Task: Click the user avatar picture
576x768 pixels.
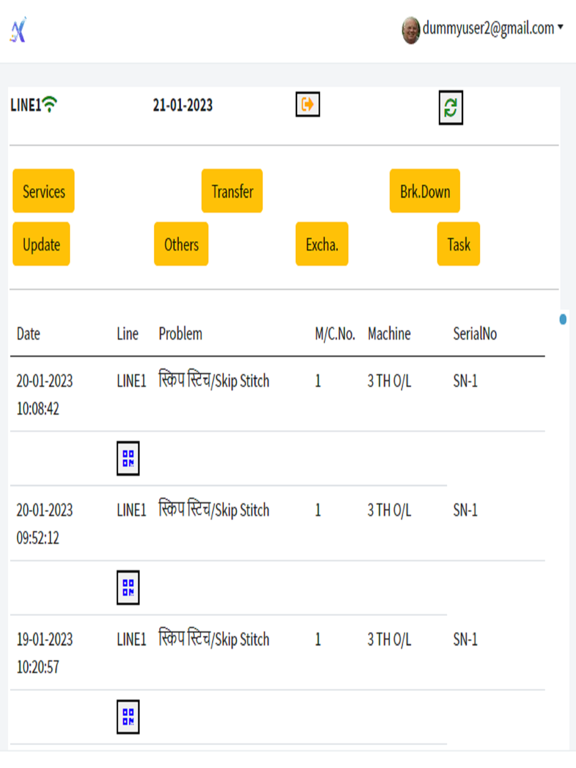Action: [x=410, y=30]
